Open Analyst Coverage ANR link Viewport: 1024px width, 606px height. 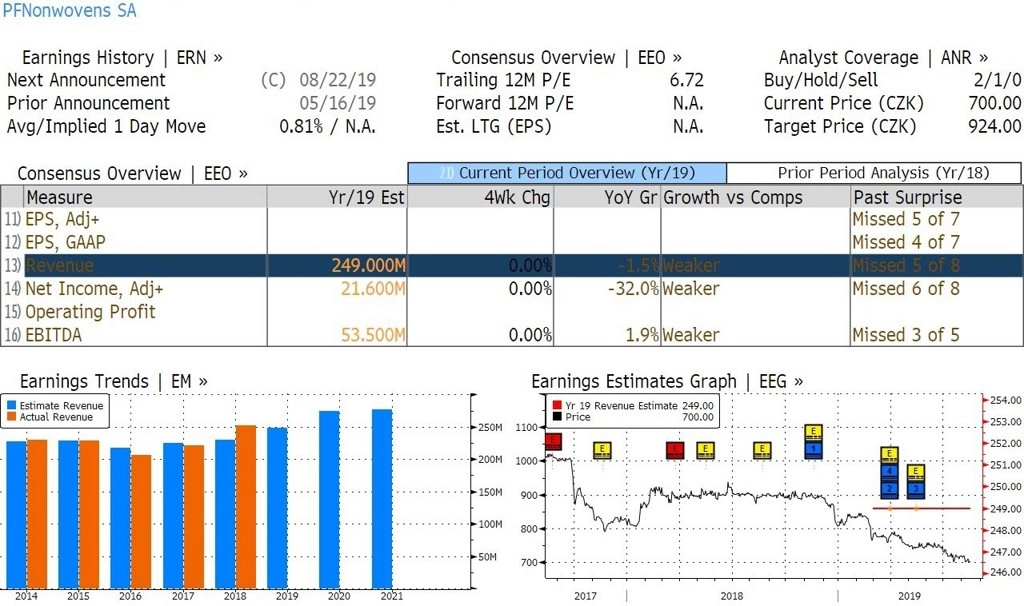pos(883,57)
